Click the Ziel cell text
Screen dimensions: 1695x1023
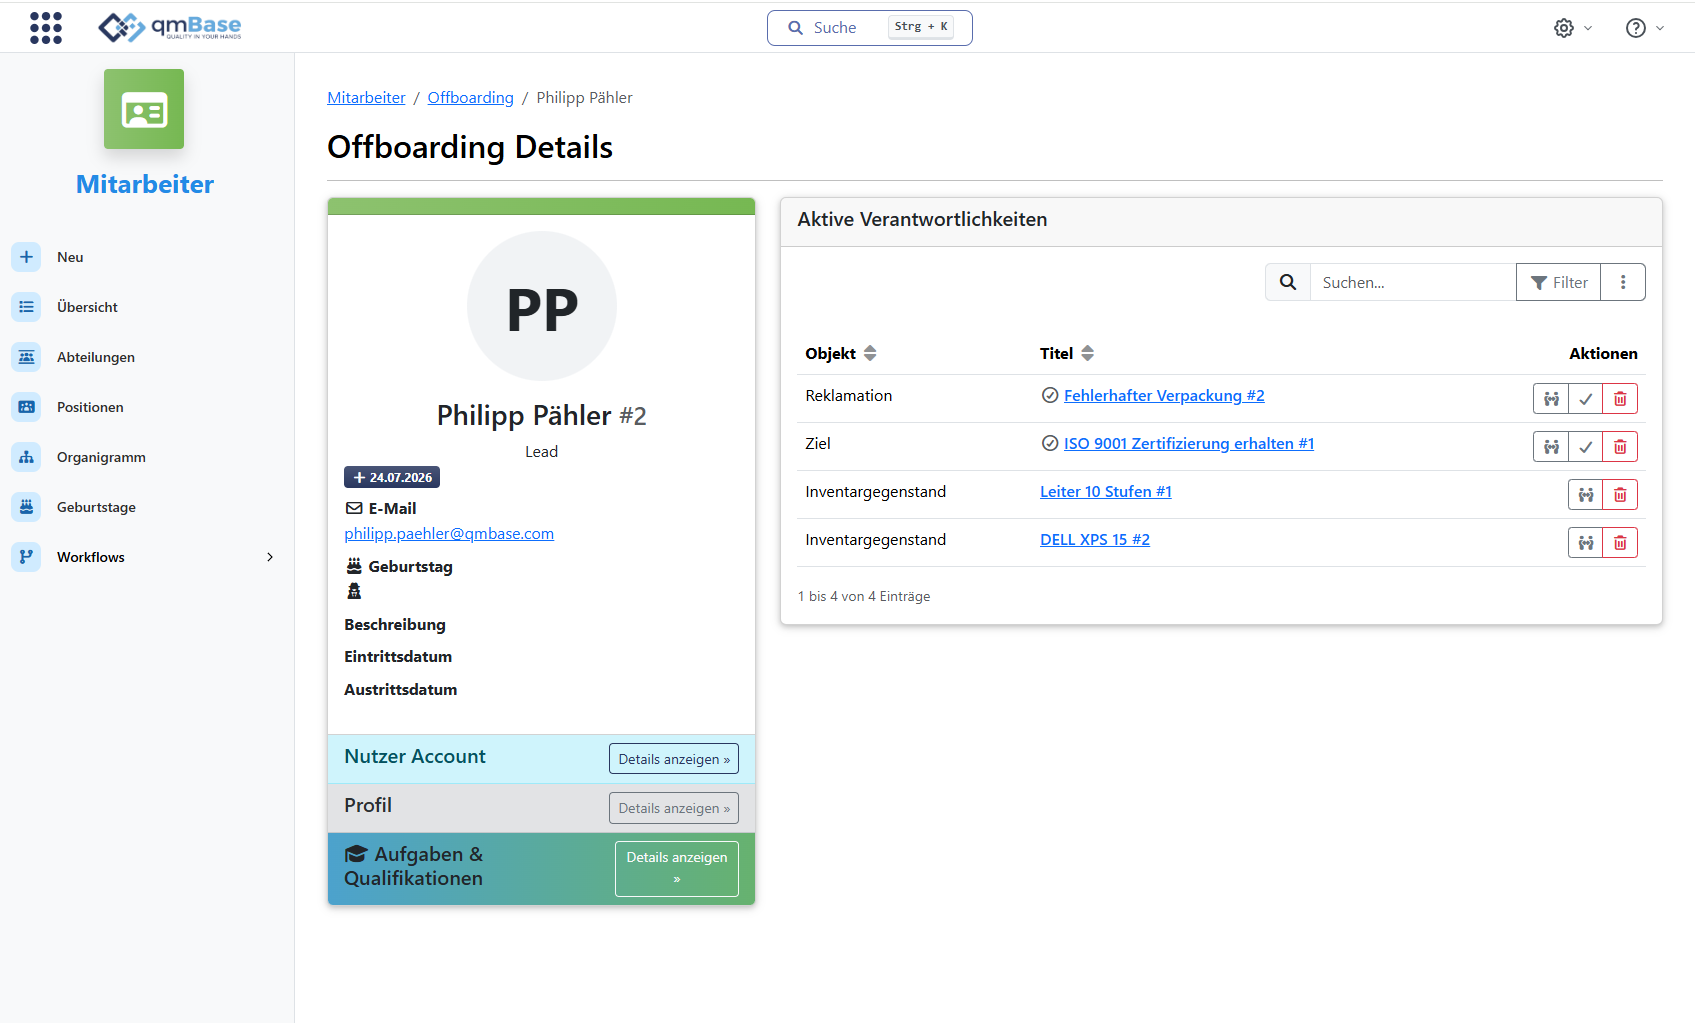tap(818, 444)
